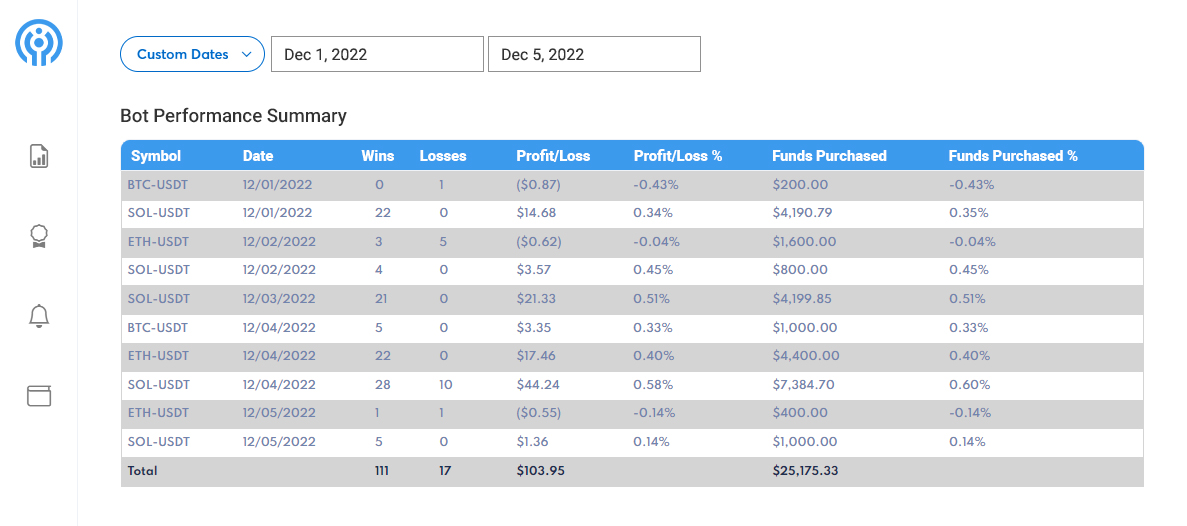The height and width of the screenshot is (526, 1187).
Task: Click the $25,175.33 total funds purchased
Action: click(805, 471)
